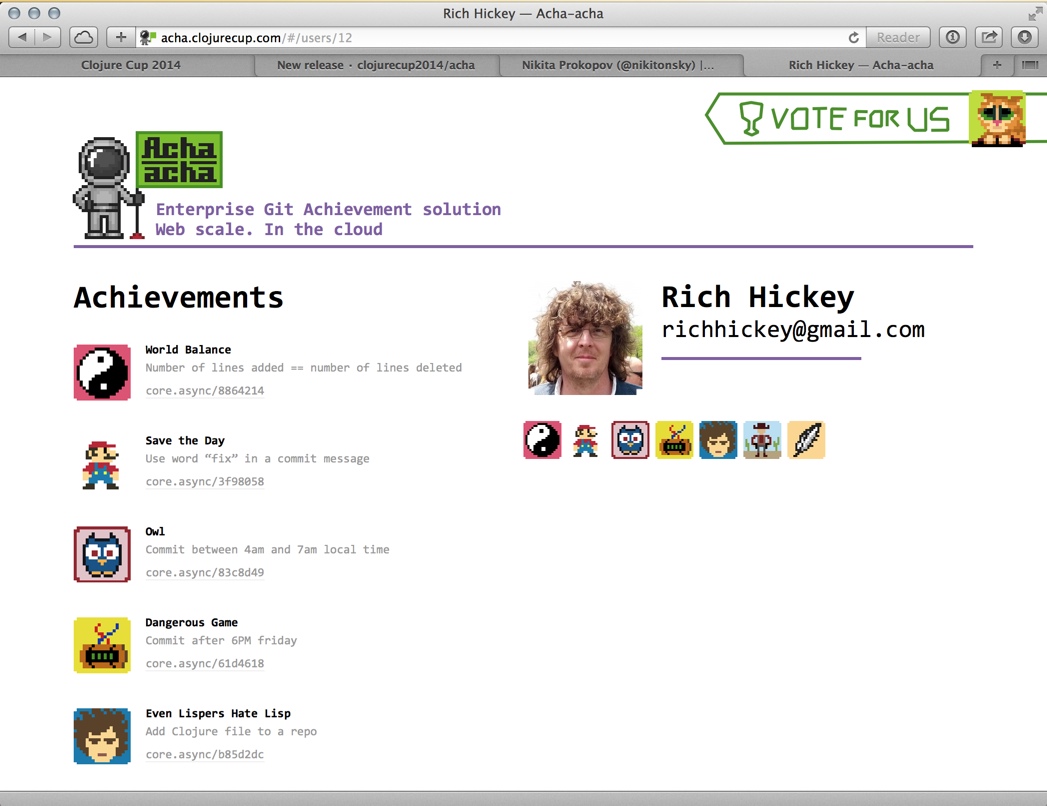Click the Even Lispers Hate Lisp face icon
The width and height of the screenshot is (1047, 806).
point(101,734)
